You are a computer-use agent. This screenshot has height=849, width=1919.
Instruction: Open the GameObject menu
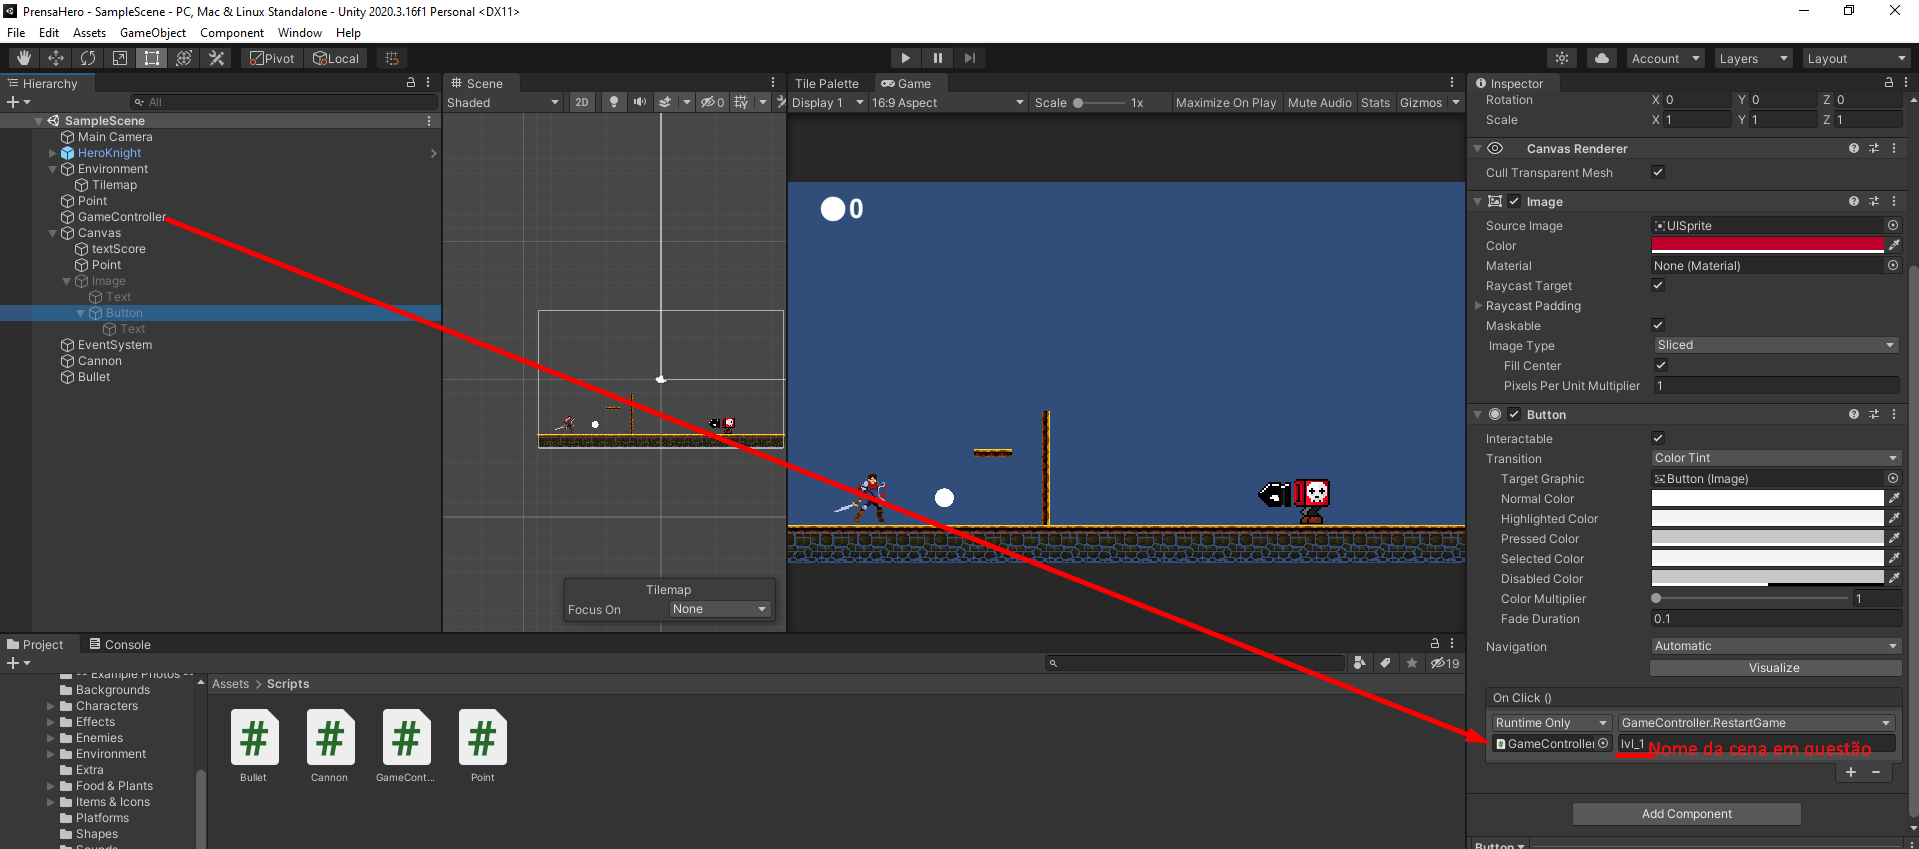(153, 33)
